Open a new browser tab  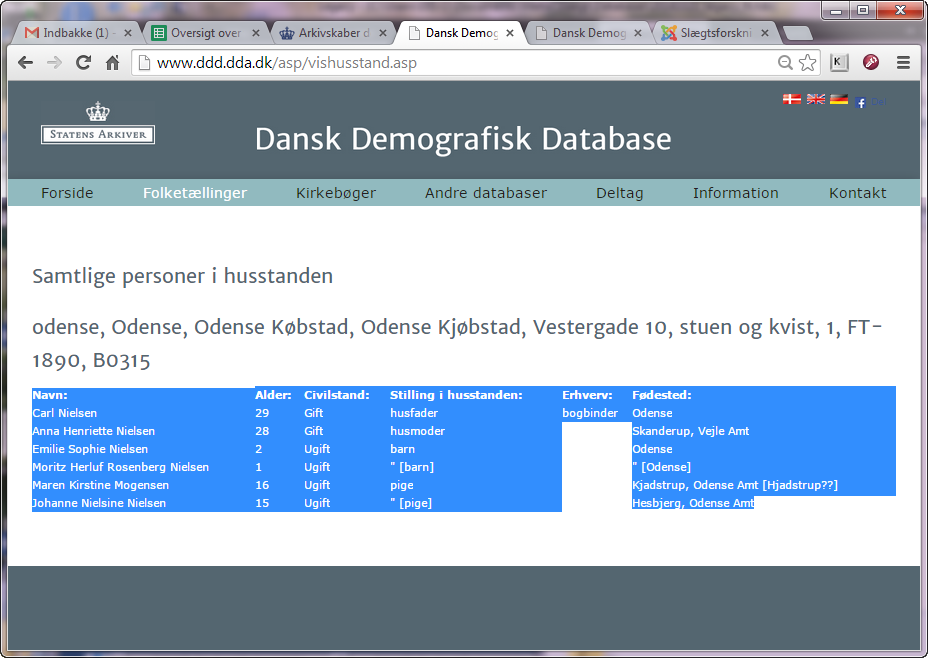pyautogui.click(x=797, y=34)
